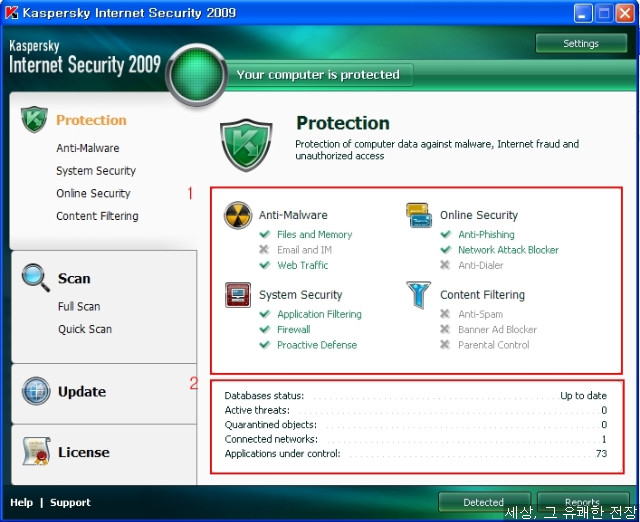640x522 pixels.
Task: Open the Update section
Action: pos(82,392)
